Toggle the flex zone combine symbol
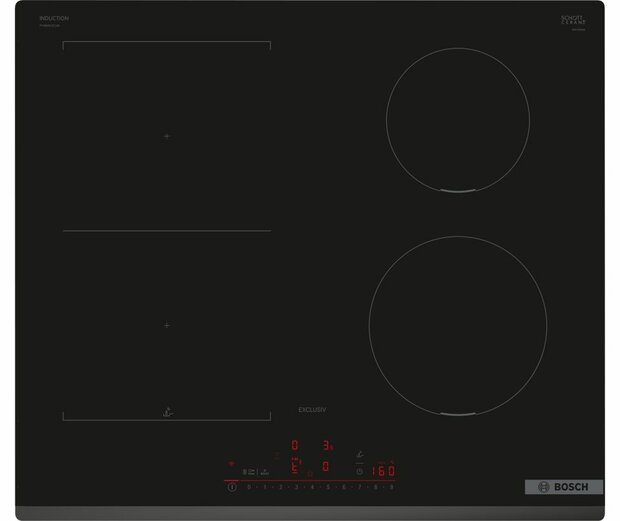The height and width of the screenshot is (521, 620). tap(249, 471)
